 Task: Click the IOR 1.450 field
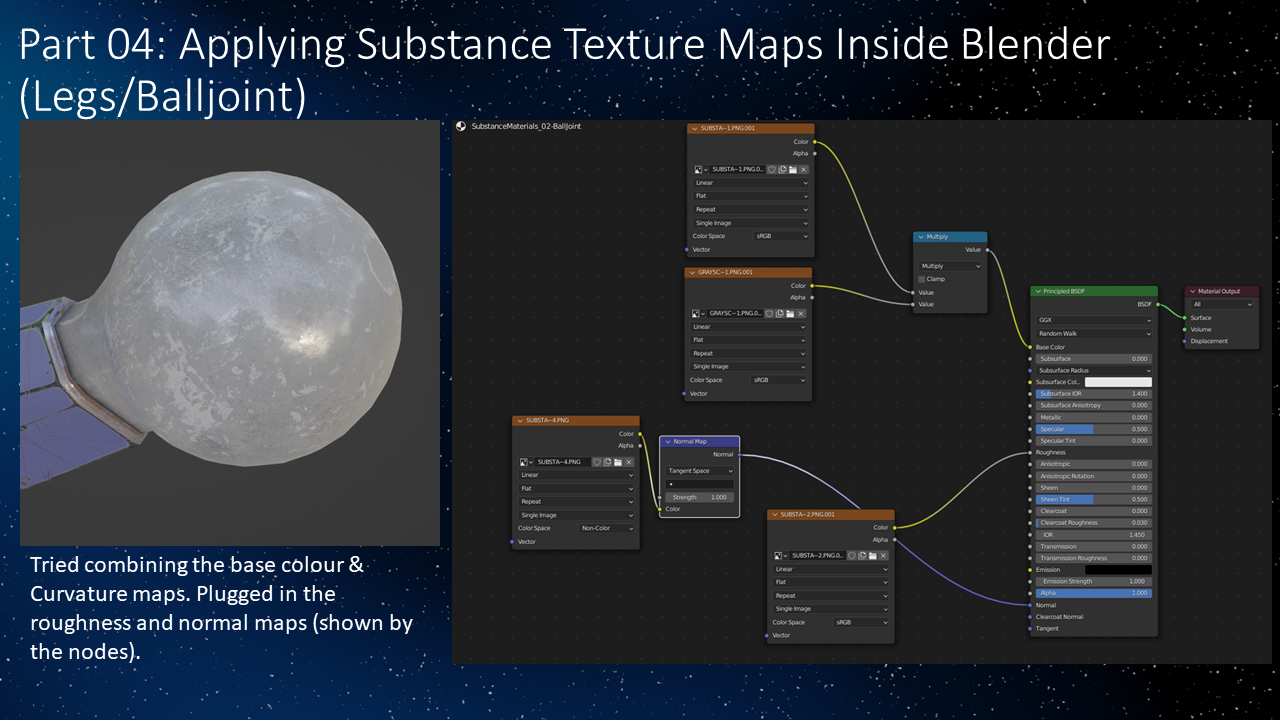pyautogui.click(x=1094, y=535)
